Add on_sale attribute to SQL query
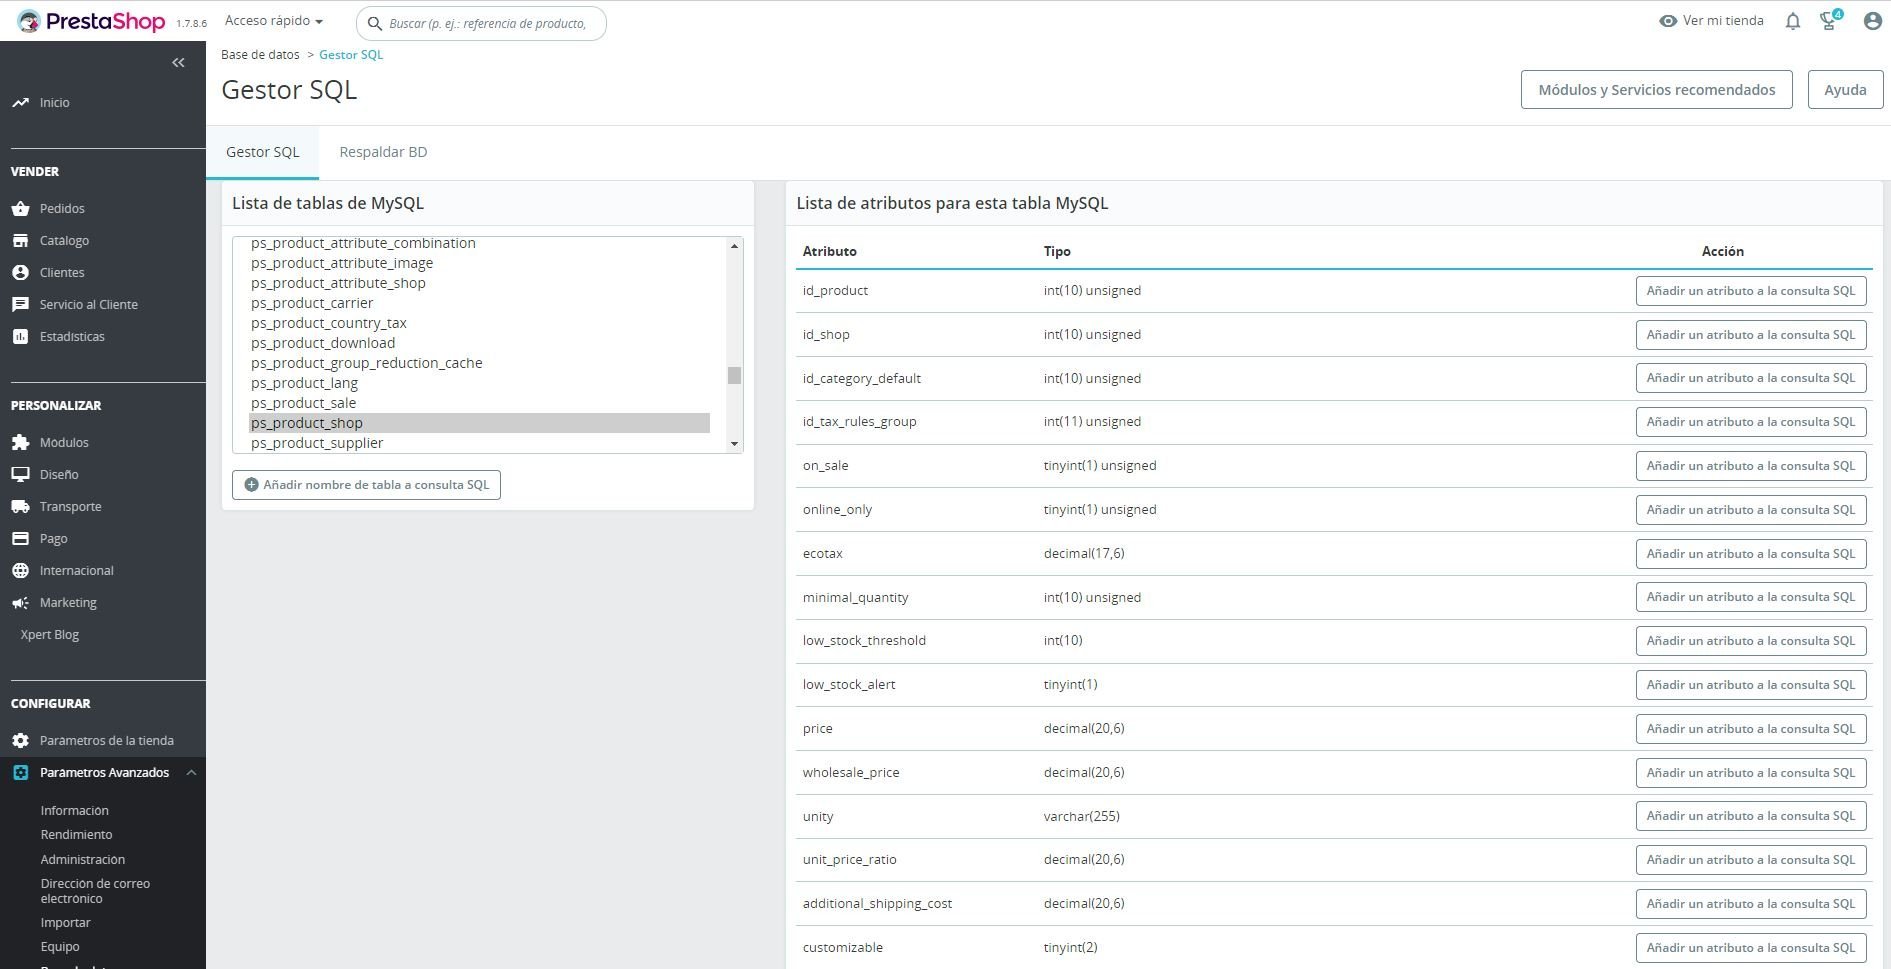The image size is (1891, 969). coord(1750,466)
